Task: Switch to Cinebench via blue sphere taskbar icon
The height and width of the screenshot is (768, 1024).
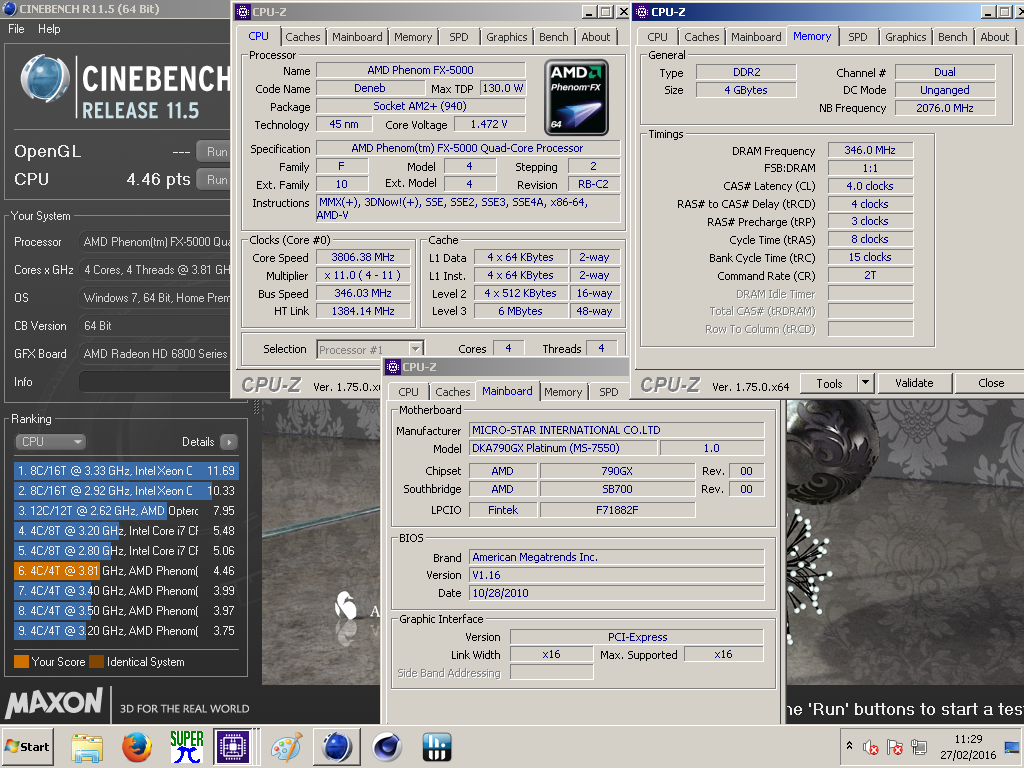Action: click(337, 747)
